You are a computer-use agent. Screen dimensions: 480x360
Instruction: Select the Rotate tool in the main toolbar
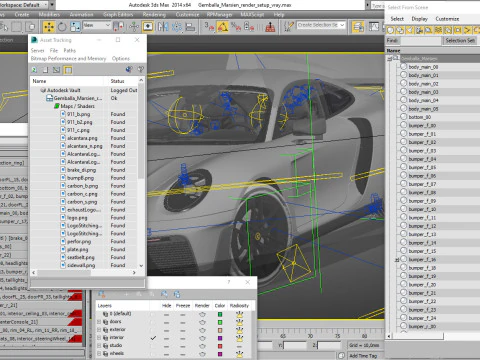tap(62, 26)
